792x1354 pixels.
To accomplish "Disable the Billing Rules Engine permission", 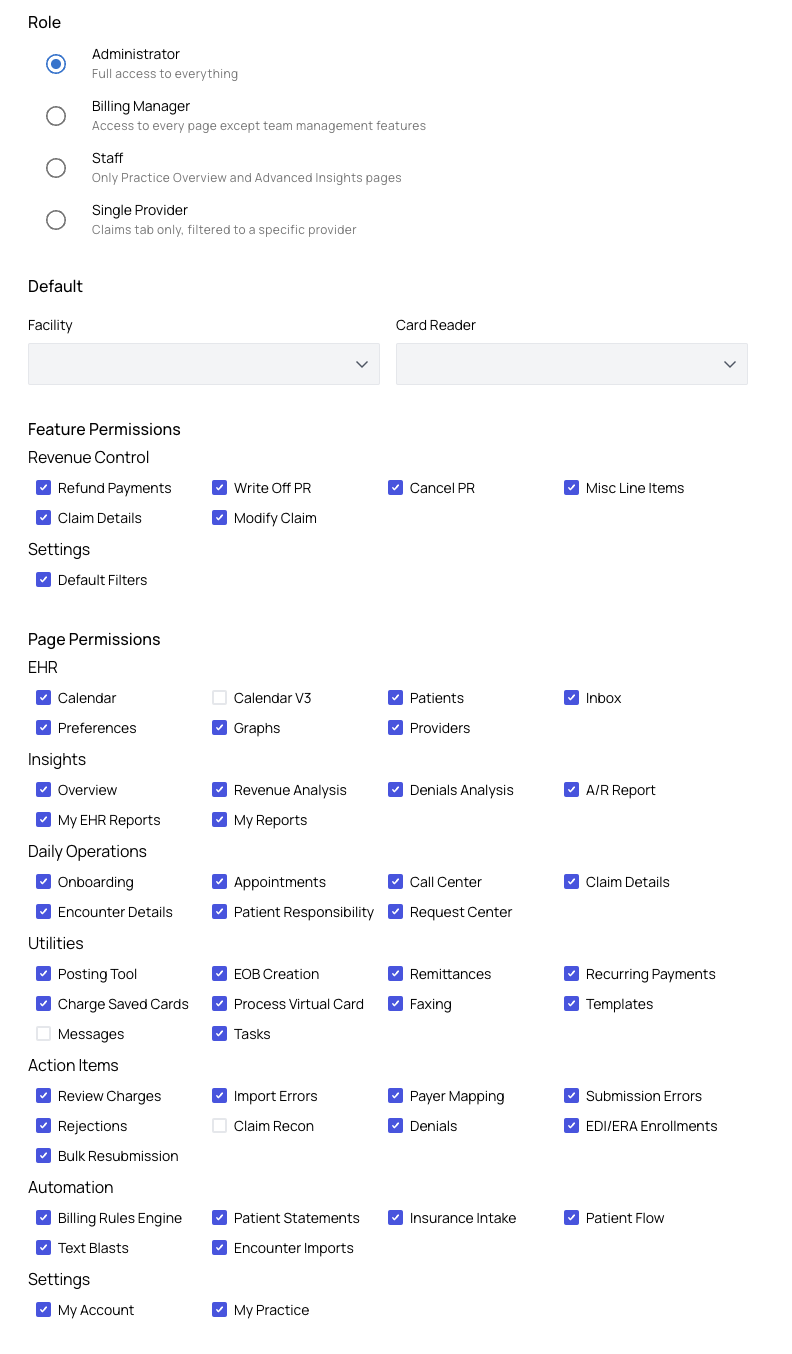I will (x=43, y=1217).
